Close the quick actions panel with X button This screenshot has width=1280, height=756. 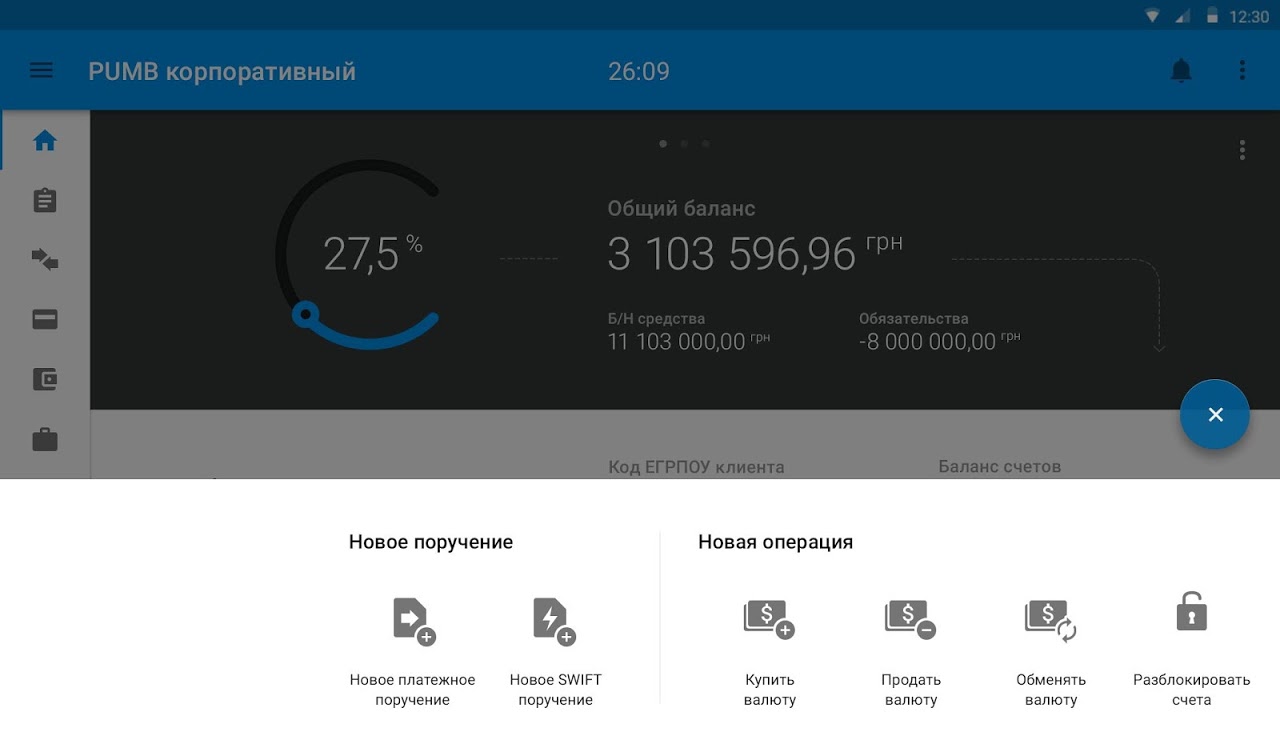(1215, 414)
